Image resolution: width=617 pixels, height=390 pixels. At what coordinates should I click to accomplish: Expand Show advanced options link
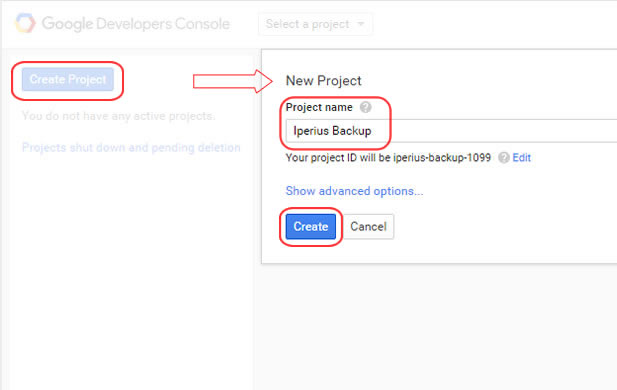tap(355, 191)
